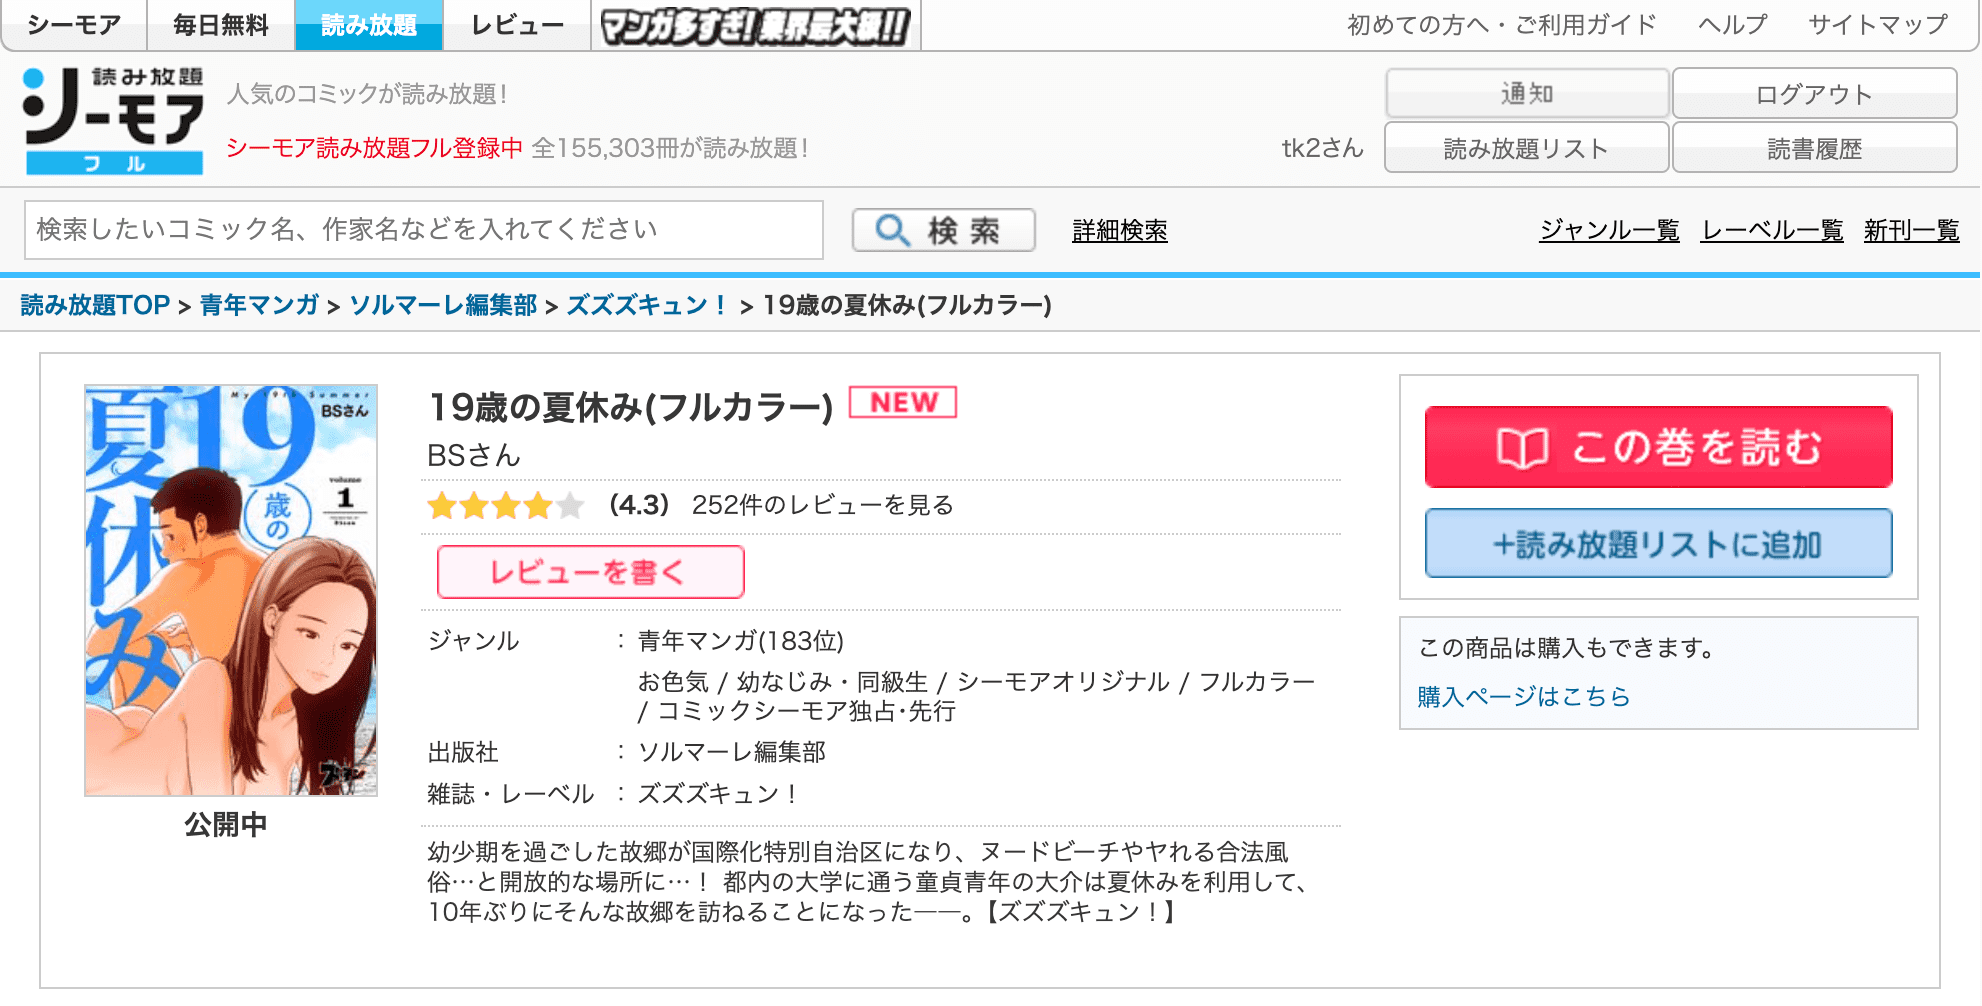Open the 毎日無料 tab
The image size is (1982, 1006).
221,25
